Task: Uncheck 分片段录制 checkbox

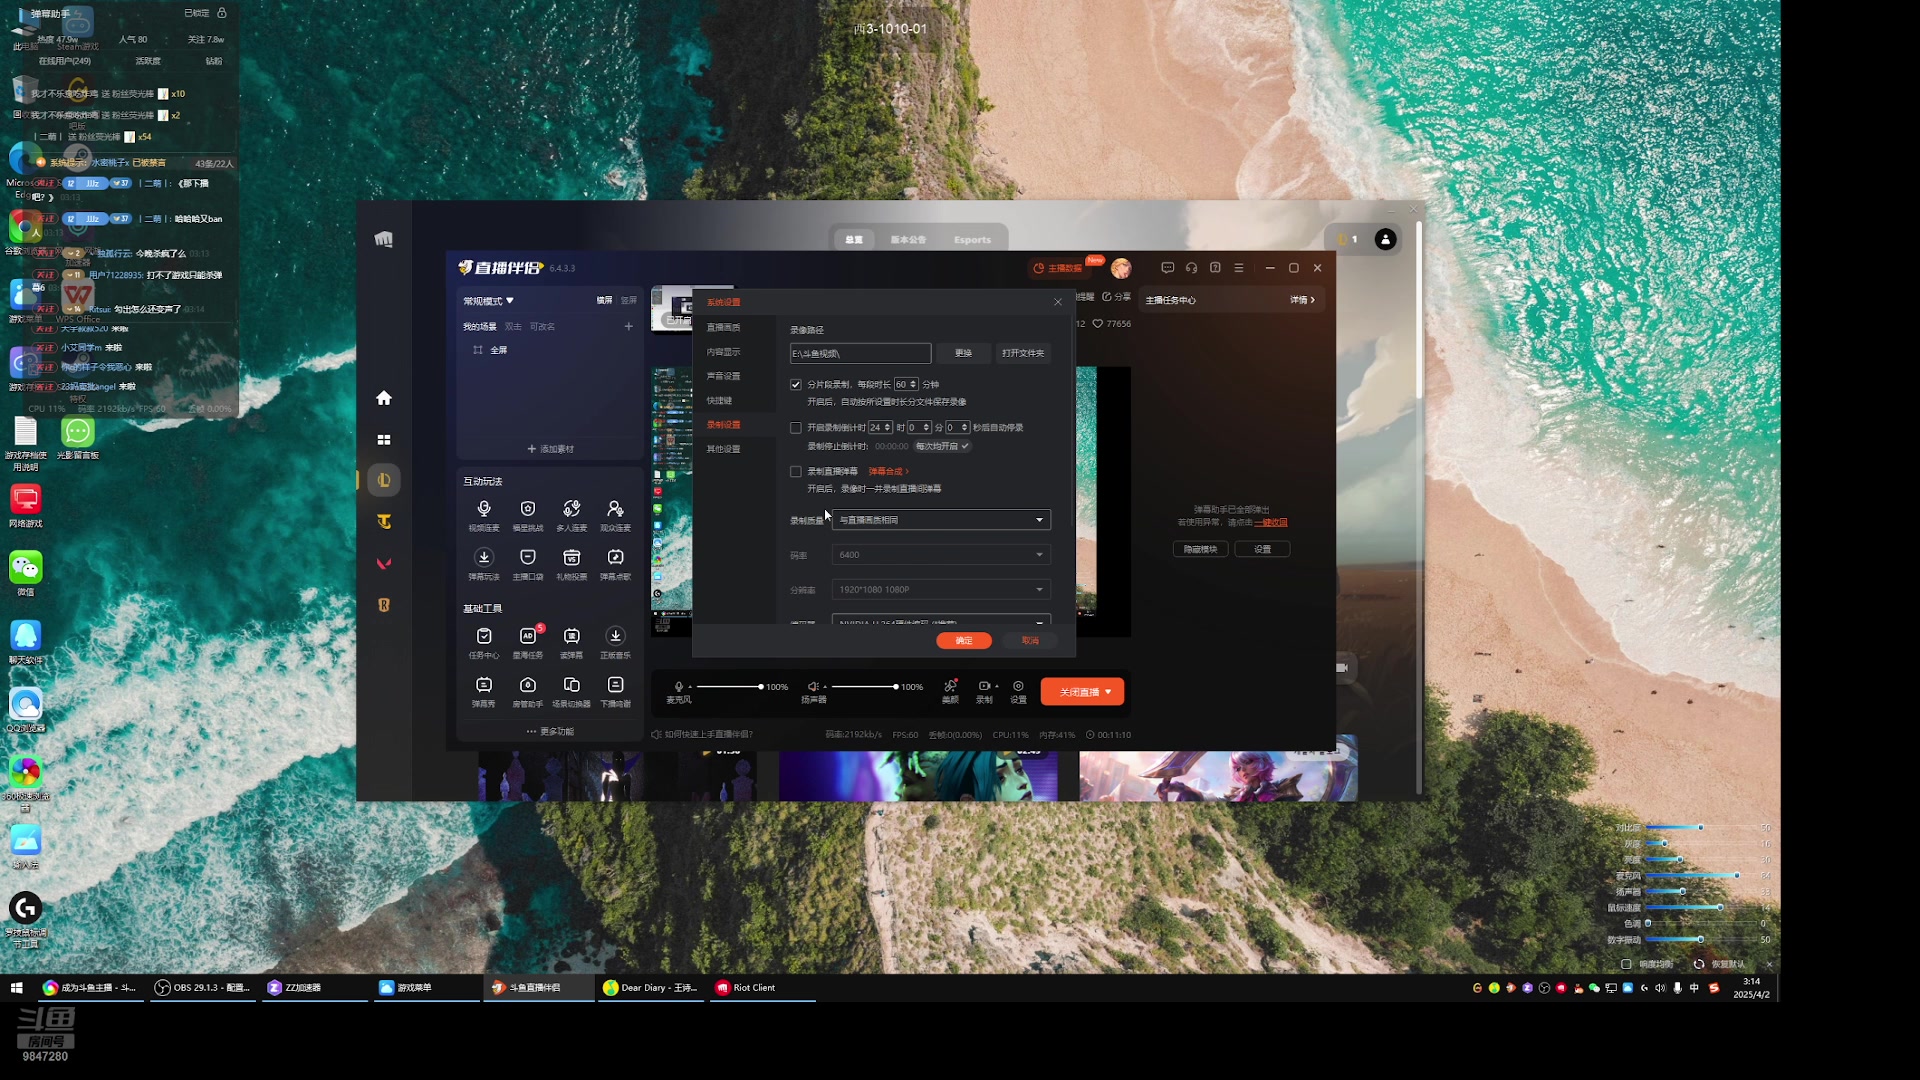Action: click(796, 384)
